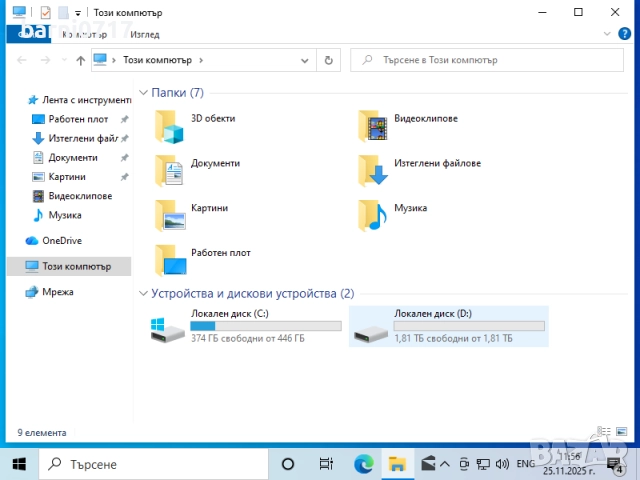This screenshot has width=640, height=480.
Task: Click the Локален диск (D:) capacity bar
Action: (x=469, y=326)
